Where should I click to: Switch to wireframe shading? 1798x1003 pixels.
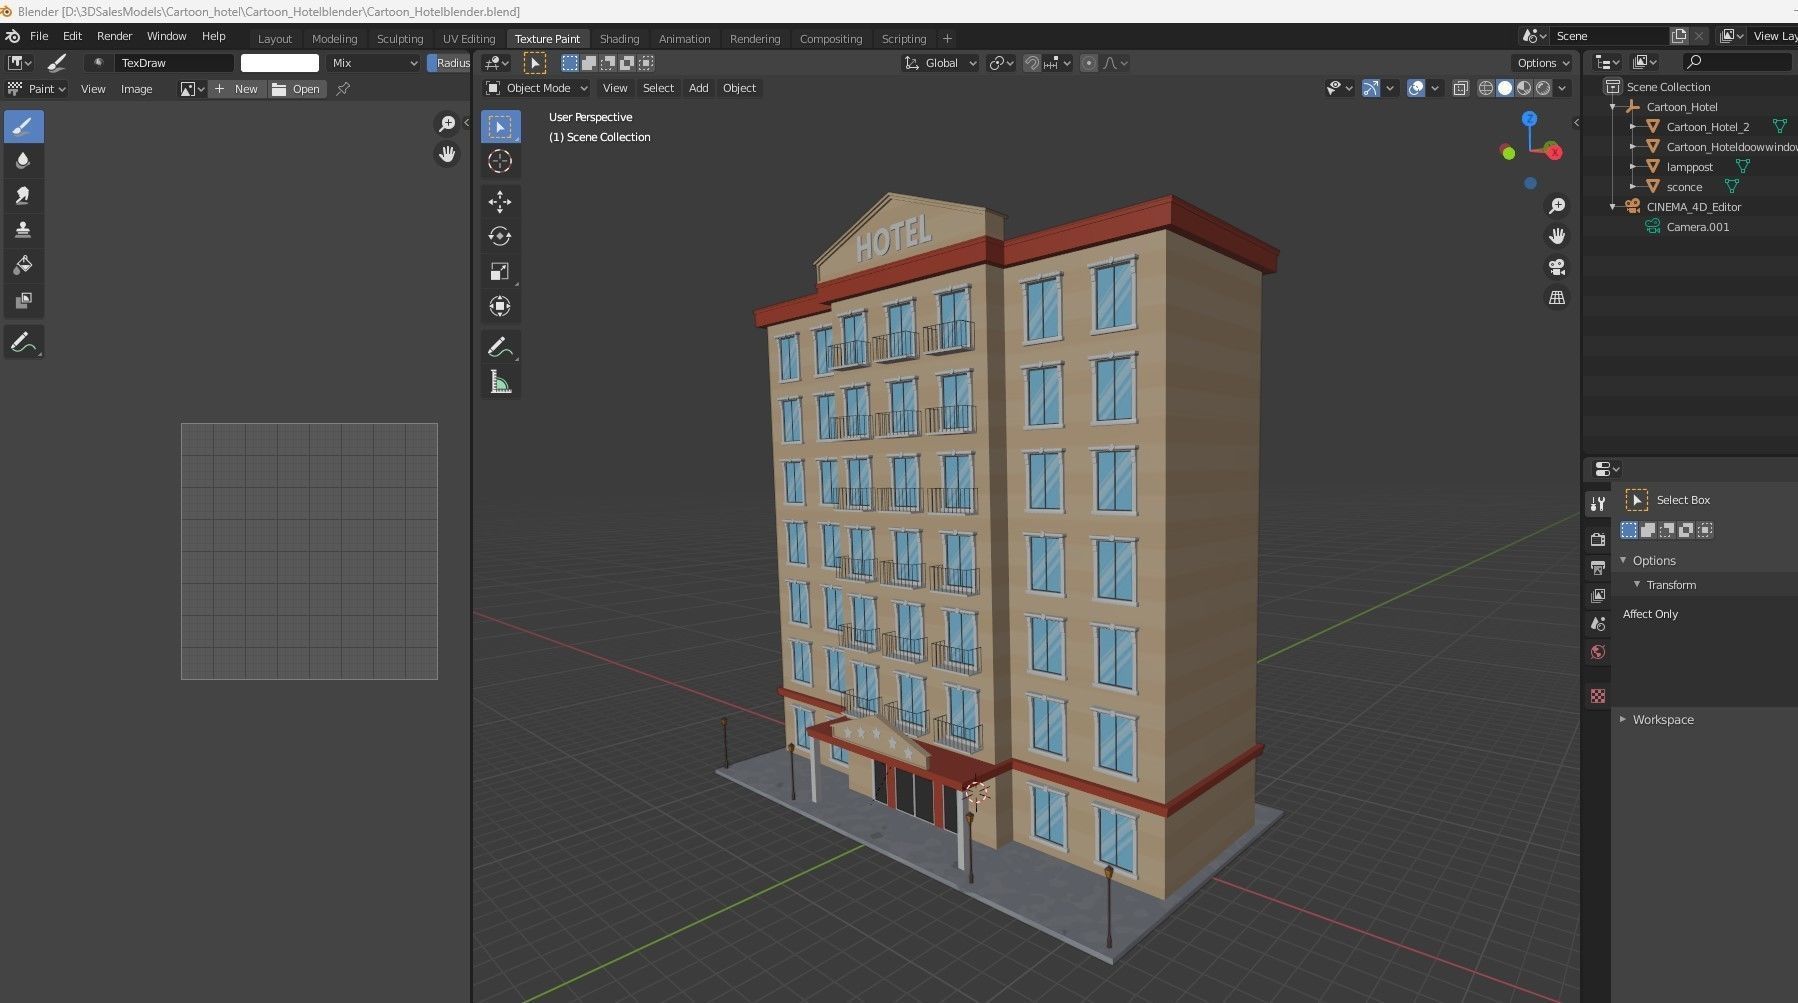(x=1486, y=88)
